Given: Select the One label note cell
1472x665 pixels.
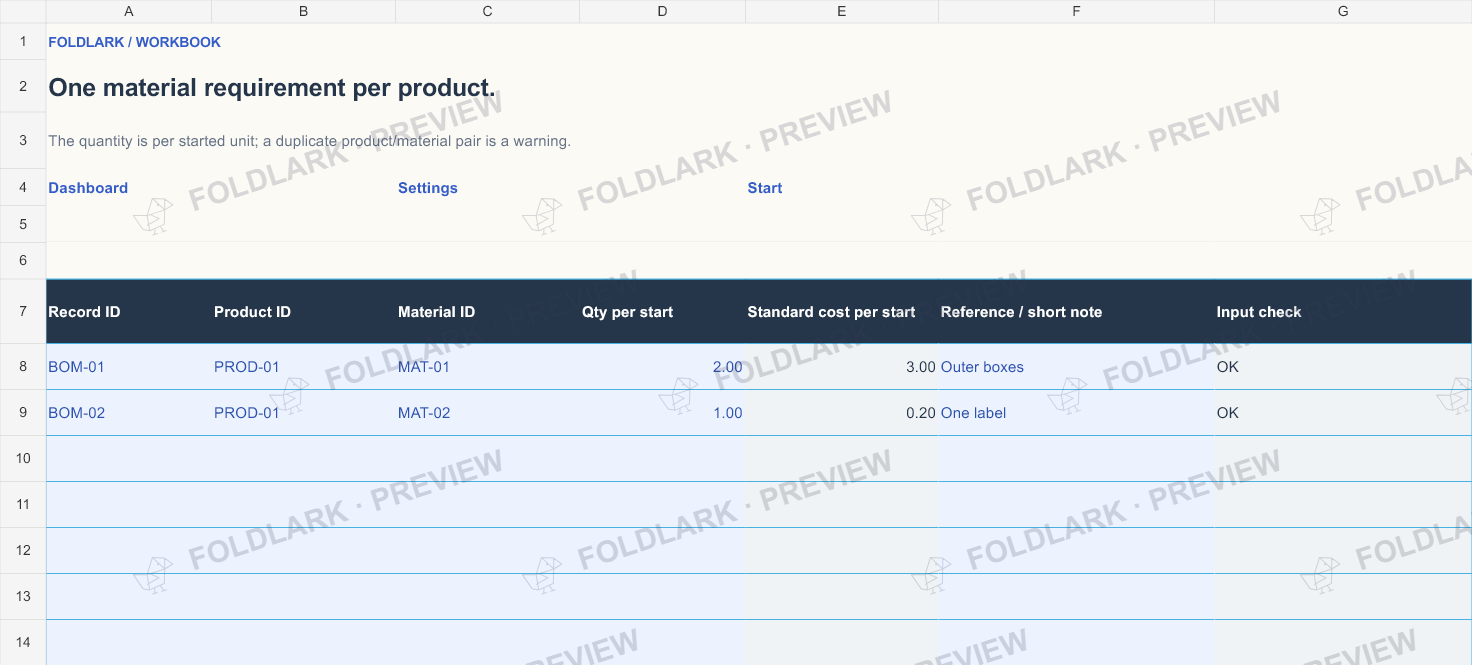Looking at the screenshot, I should [1077, 413].
